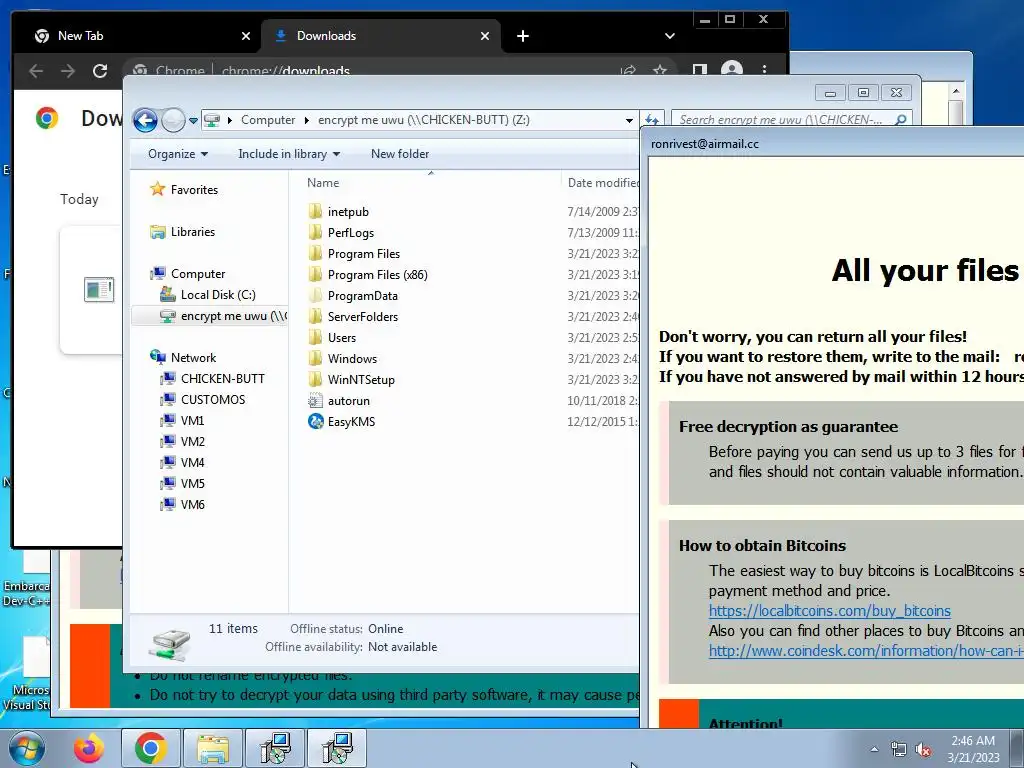Open Firefox from the taskbar

(x=89, y=748)
